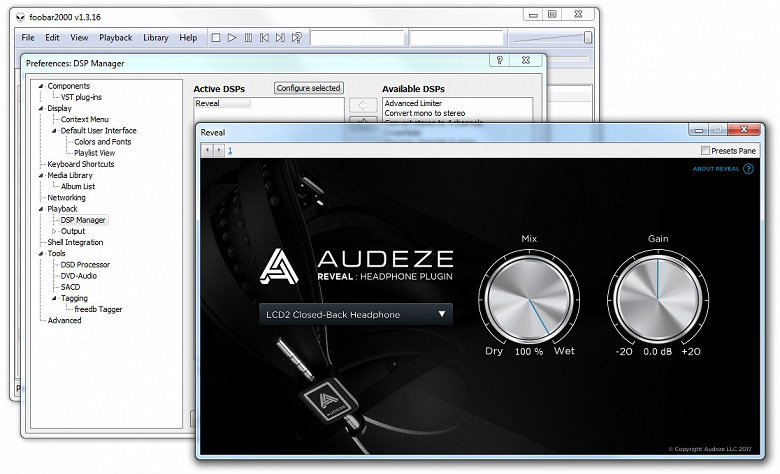Screen dimensions: 780x474
Task: Collapse the Tools tree node
Action: (41, 254)
